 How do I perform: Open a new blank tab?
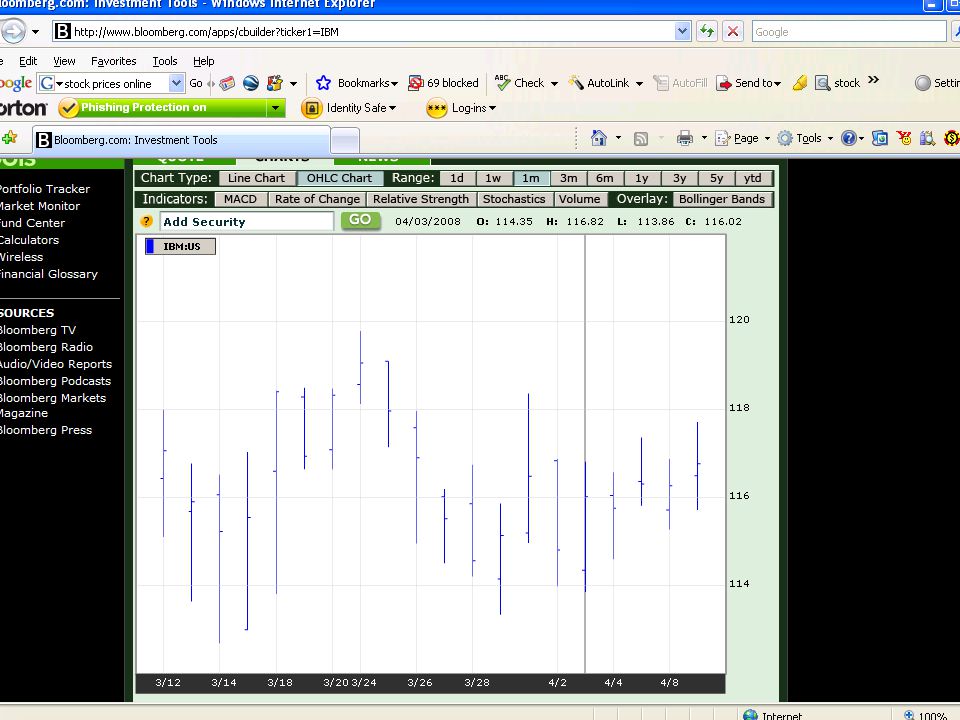tap(345, 140)
